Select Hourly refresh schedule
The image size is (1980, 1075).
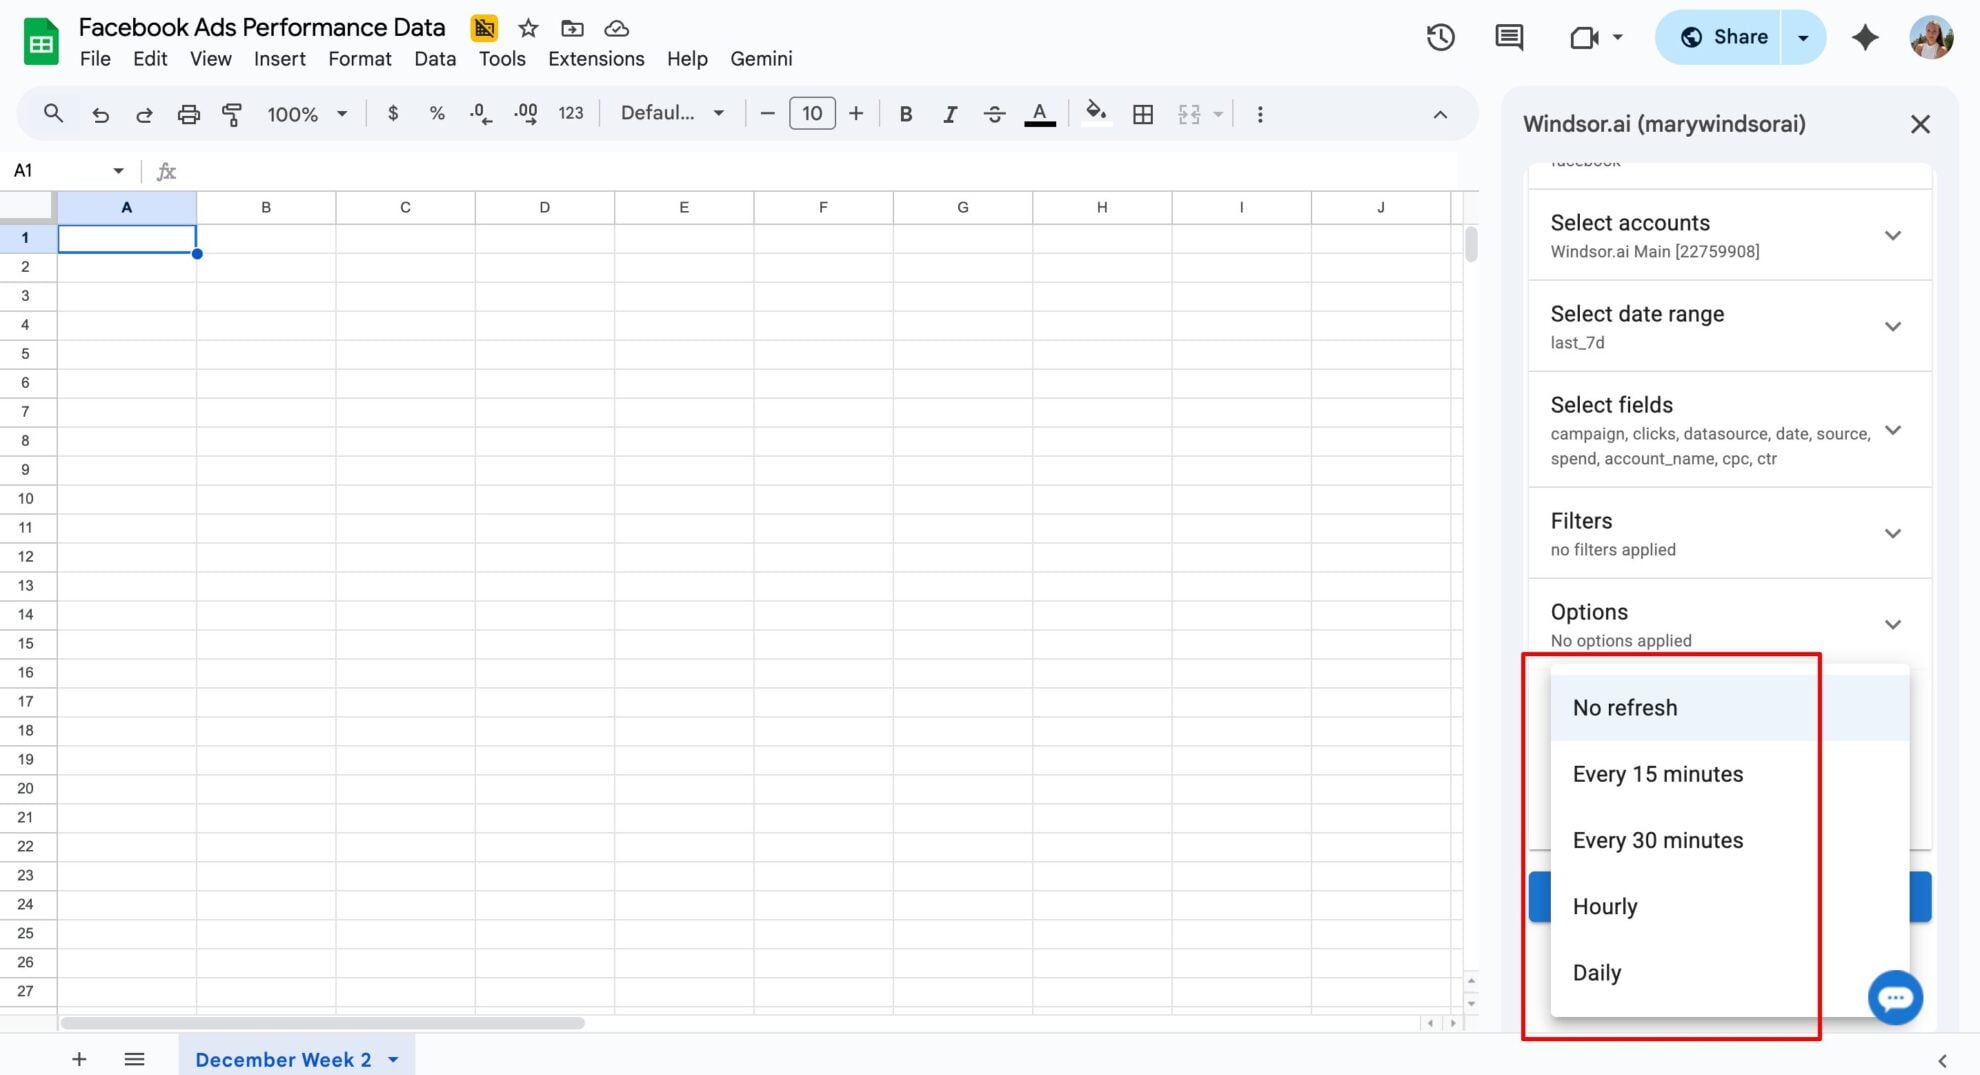click(x=1605, y=906)
